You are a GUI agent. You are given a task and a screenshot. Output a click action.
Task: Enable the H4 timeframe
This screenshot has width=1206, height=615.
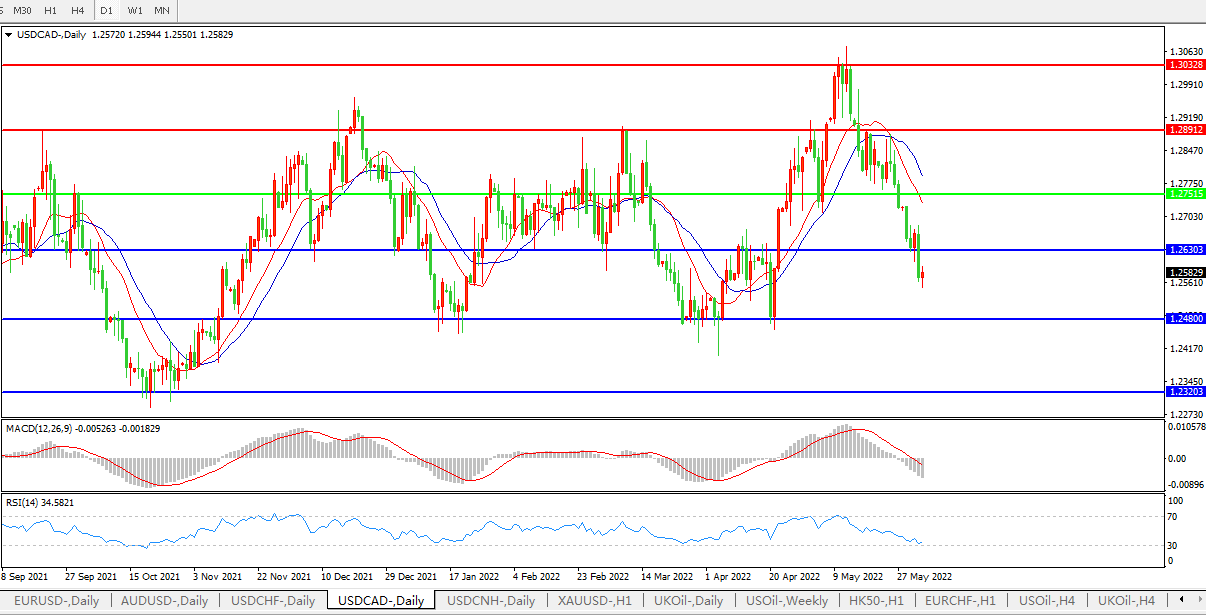[x=77, y=10]
